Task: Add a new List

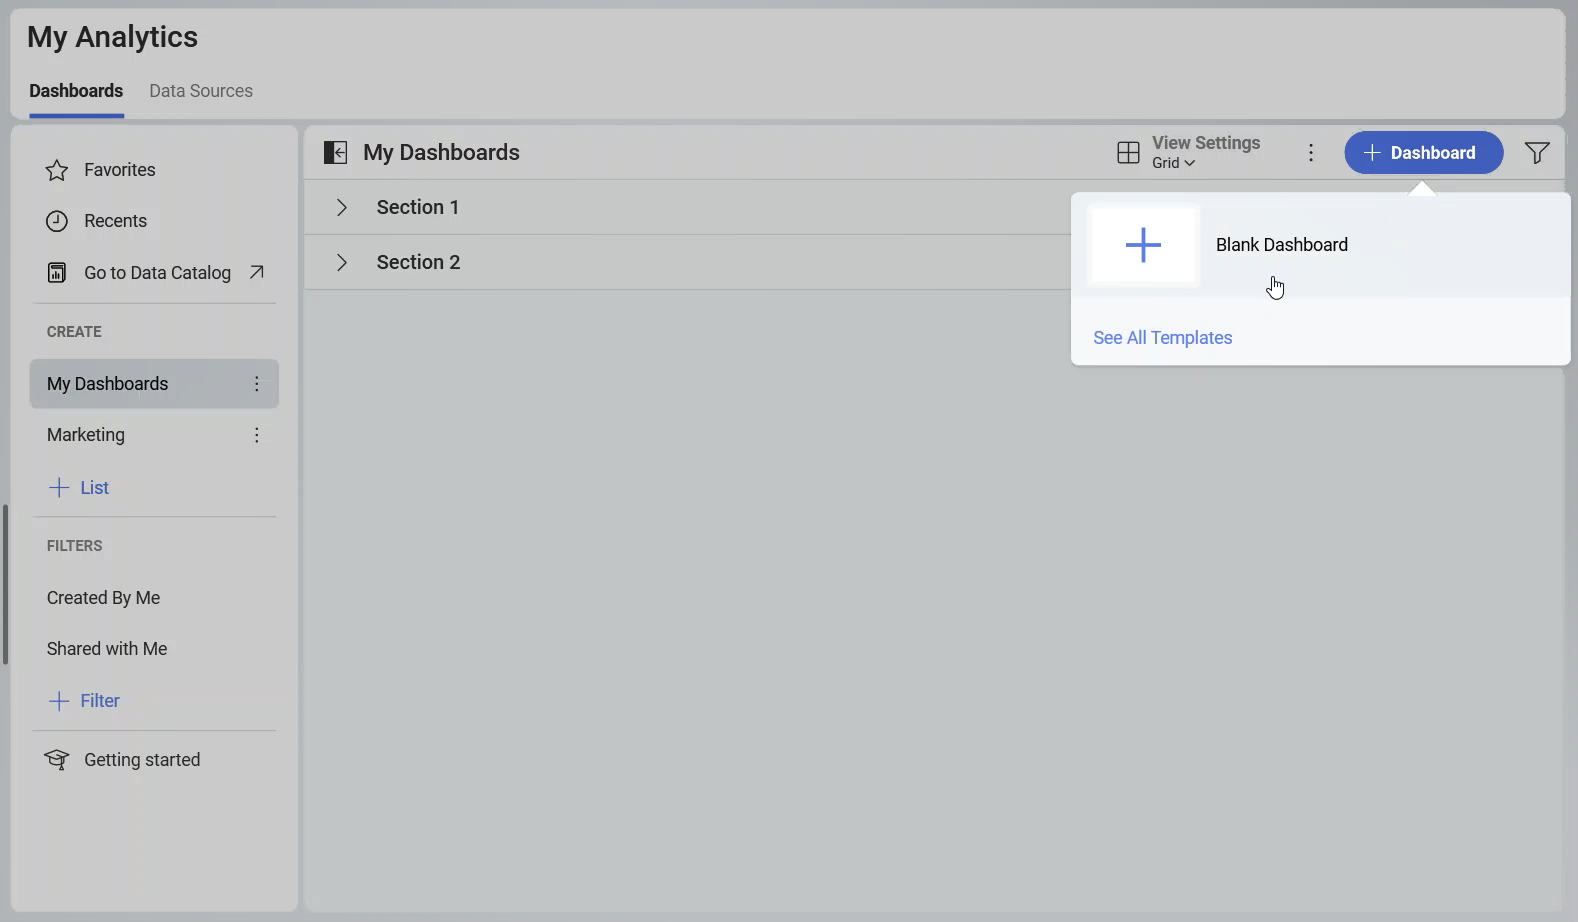Action: pos(79,487)
